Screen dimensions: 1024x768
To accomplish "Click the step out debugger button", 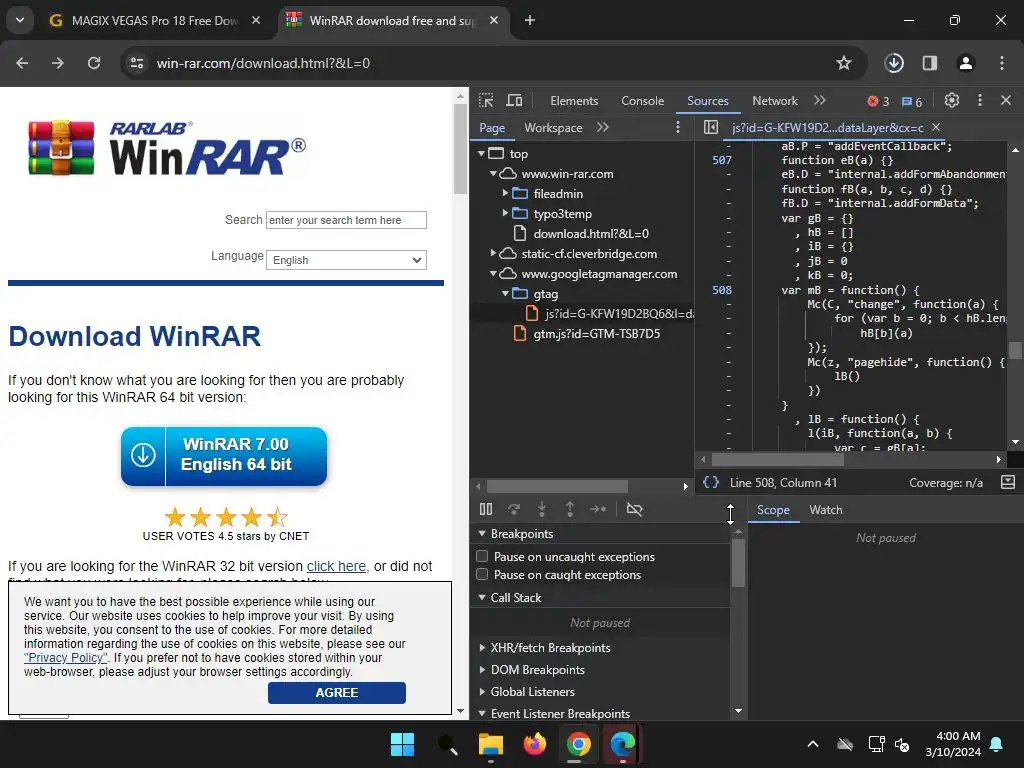I will point(569,509).
